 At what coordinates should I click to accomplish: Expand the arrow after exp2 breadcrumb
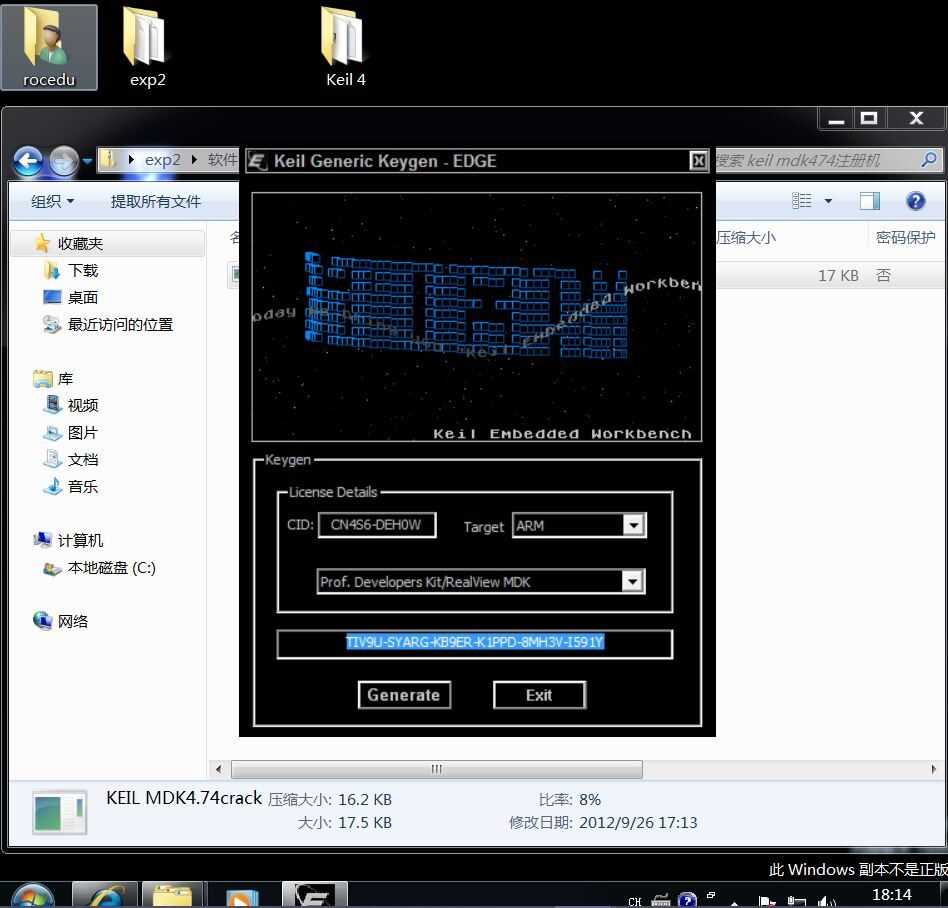click(194, 160)
